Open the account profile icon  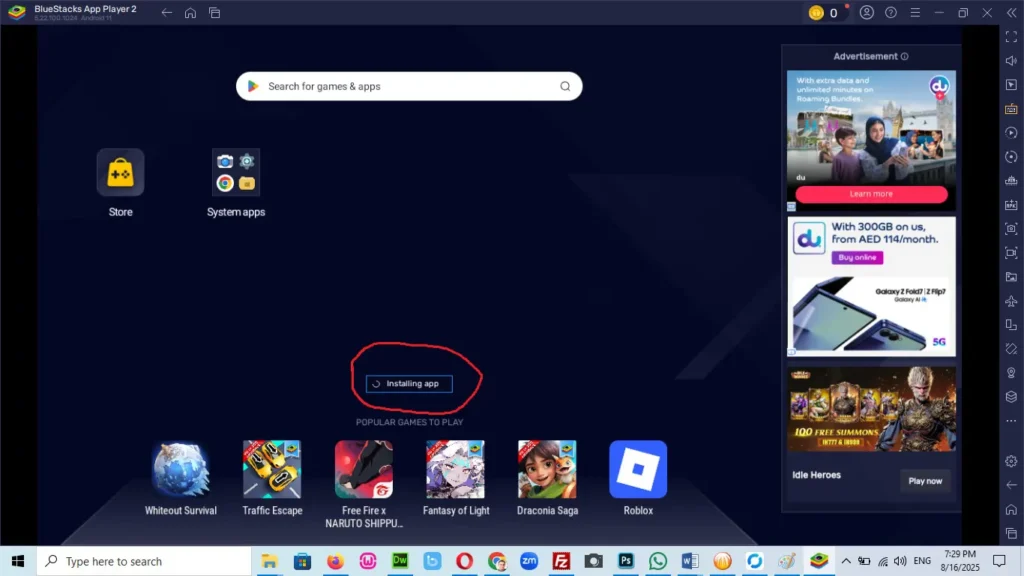pos(867,13)
